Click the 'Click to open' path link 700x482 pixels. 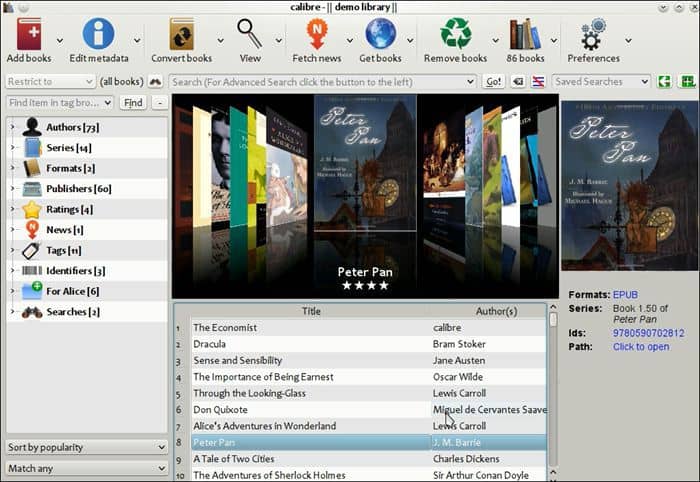(x=641, y=347)
